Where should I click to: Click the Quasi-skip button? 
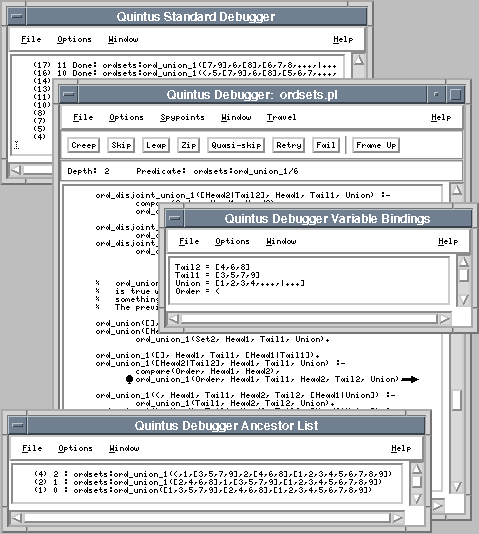(x=236, y=145)
